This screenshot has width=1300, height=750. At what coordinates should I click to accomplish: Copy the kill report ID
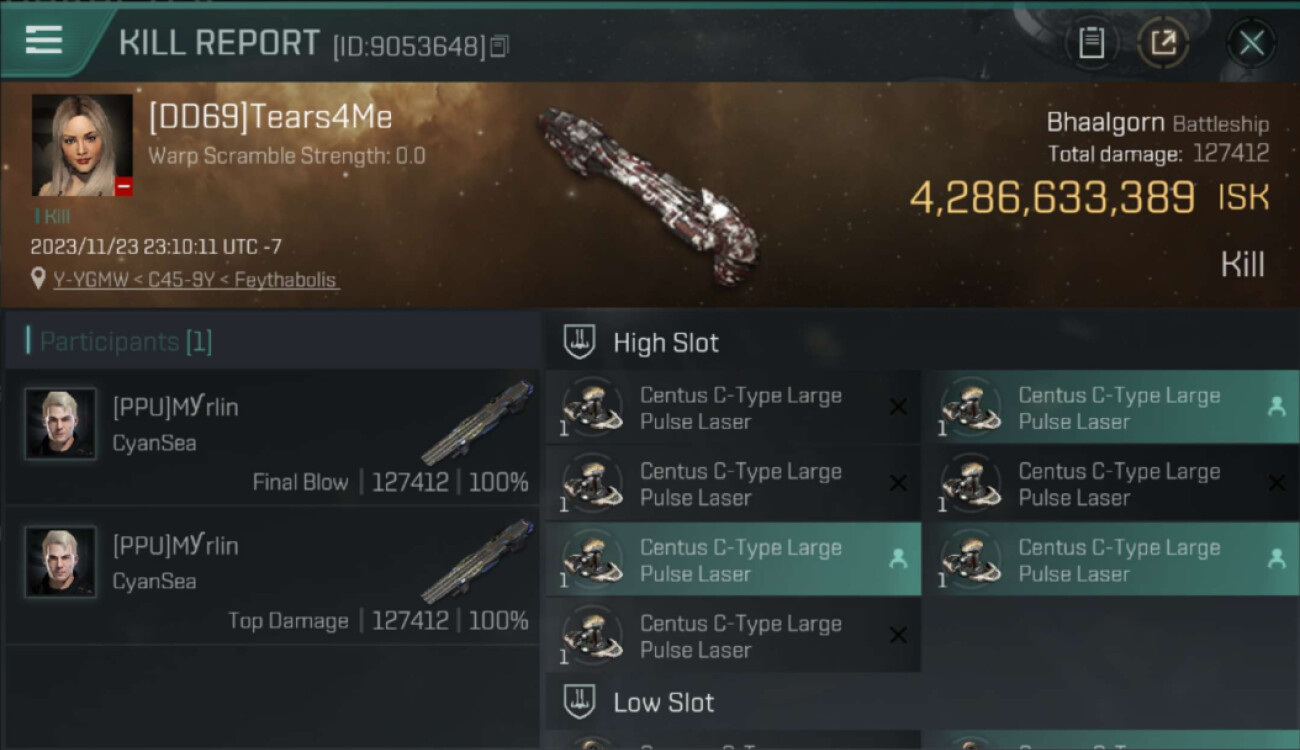(x=499, y=46)
